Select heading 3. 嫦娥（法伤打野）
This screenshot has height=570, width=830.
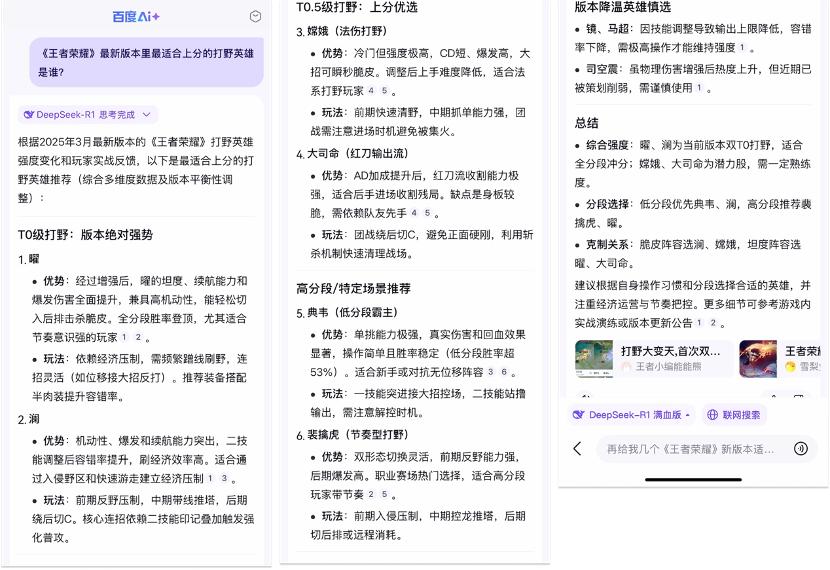click(342, 31)
